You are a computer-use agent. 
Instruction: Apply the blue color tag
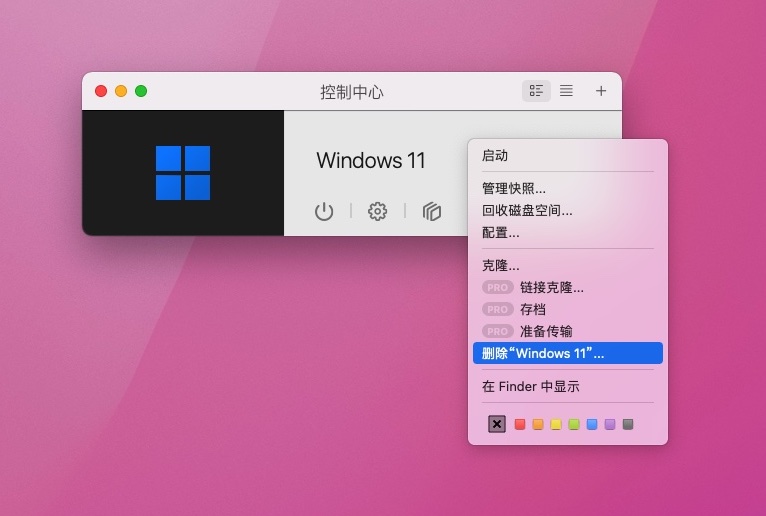592,424
